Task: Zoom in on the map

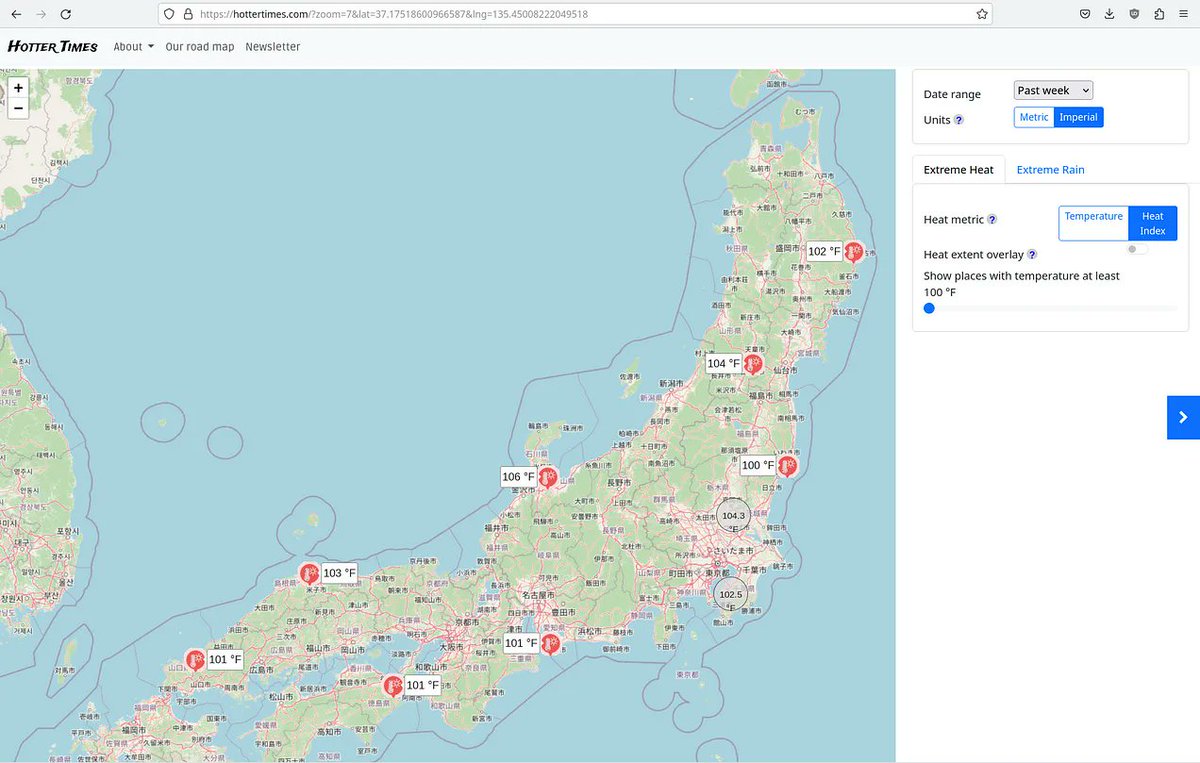Action: coord(18,87)
